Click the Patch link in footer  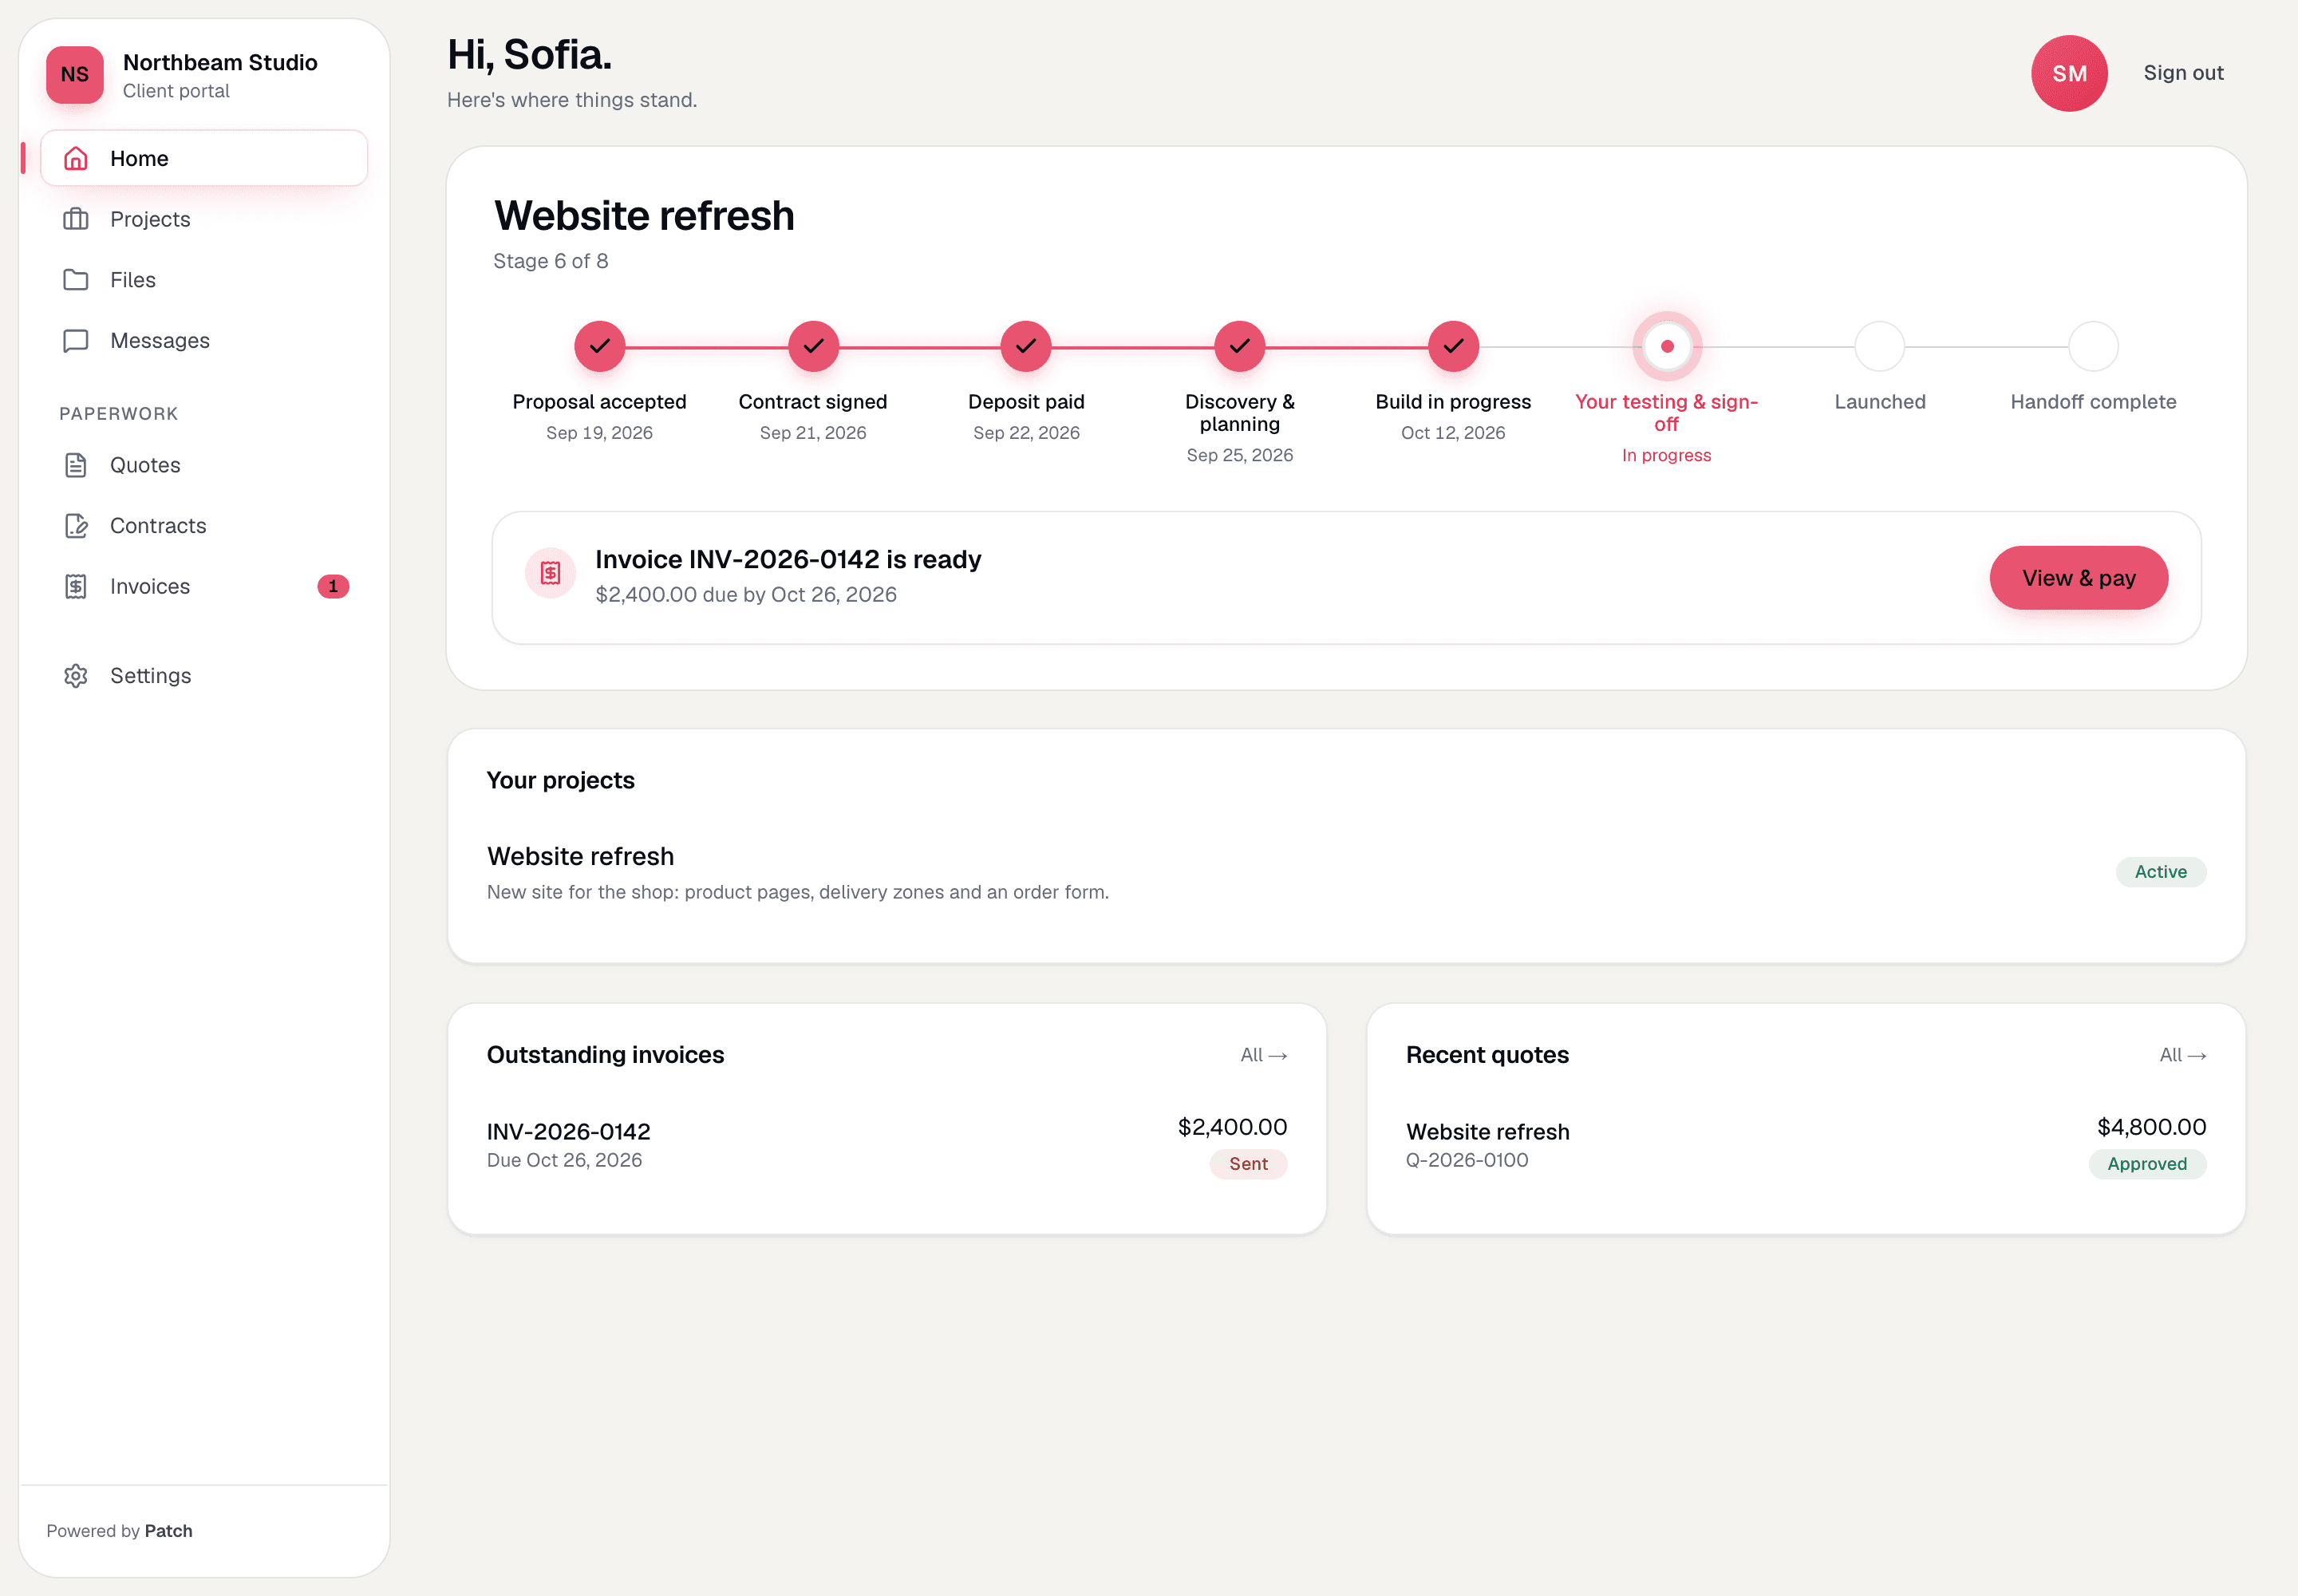[x=168, y=1531]
